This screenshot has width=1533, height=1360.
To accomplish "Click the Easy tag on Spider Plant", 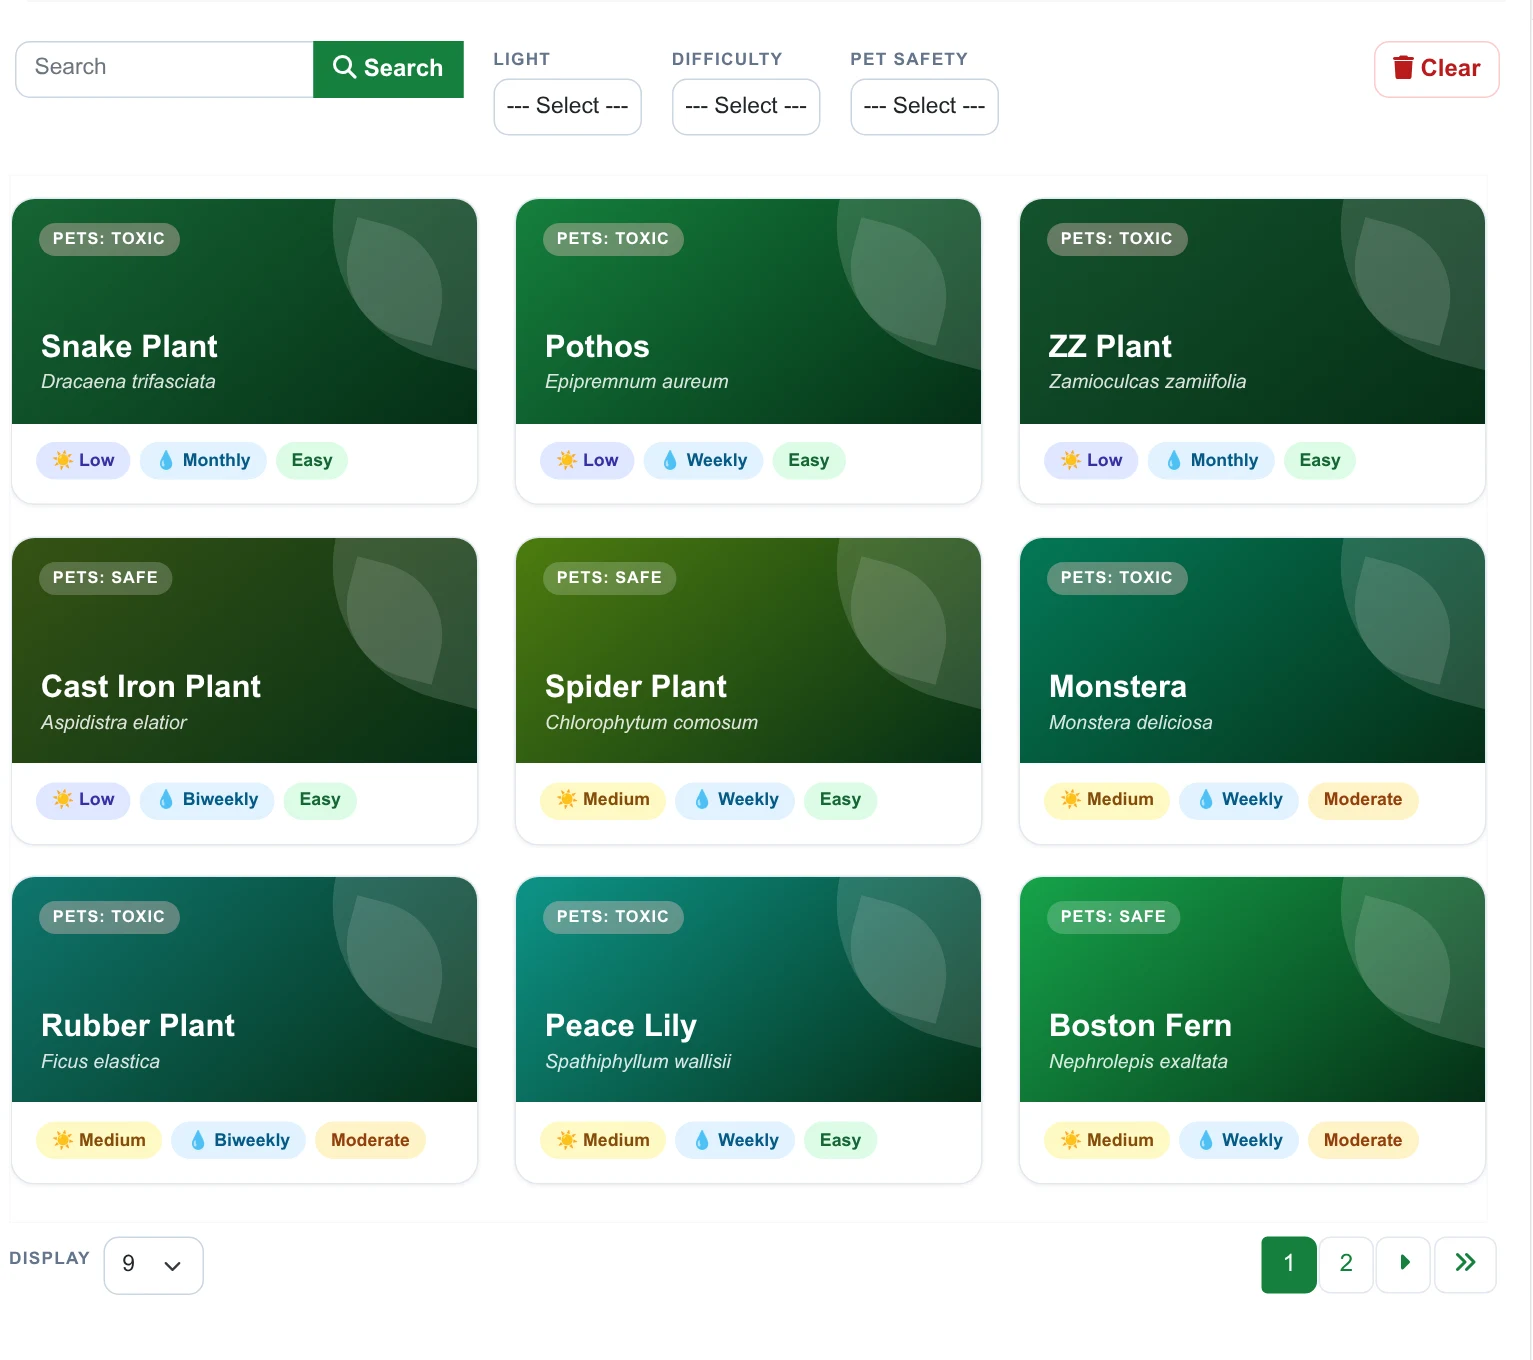I will pyautogui.click(x=840, y=799).
